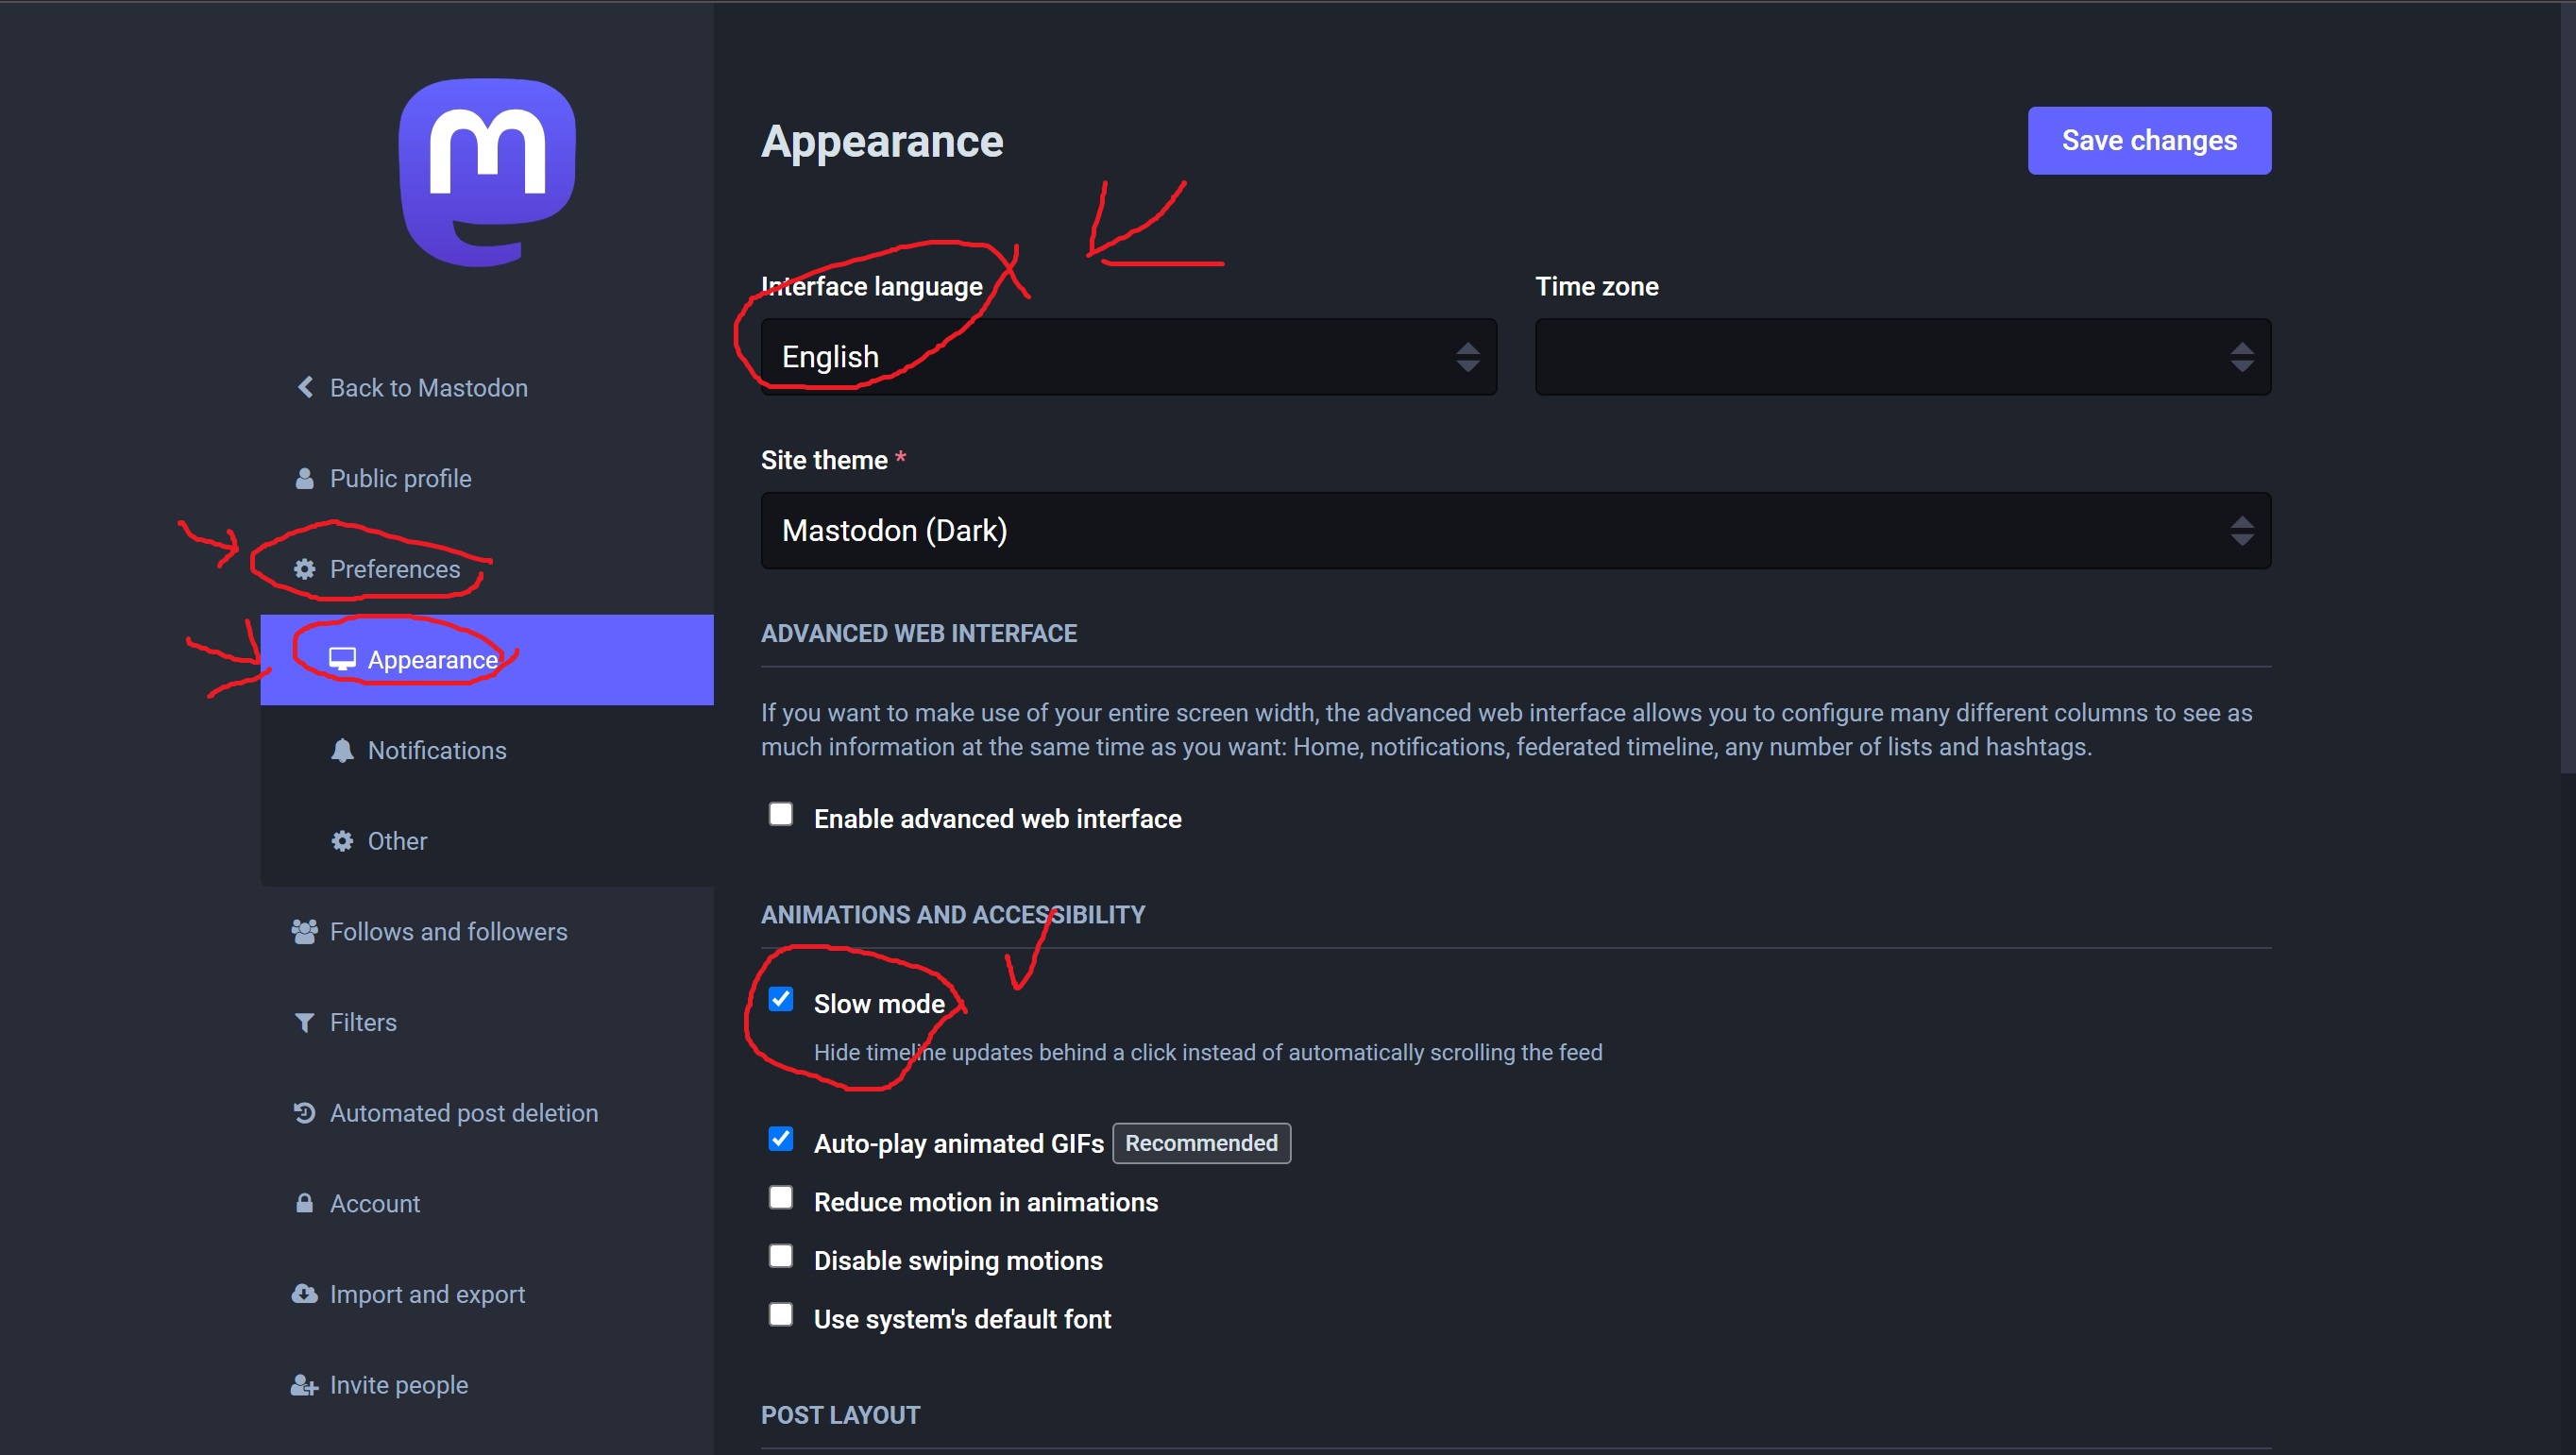This screenshot has height=1455, width=2576.
Task: Click the Disable swiping motions label
Action: pyautogui.click(x=958, y=1261)
